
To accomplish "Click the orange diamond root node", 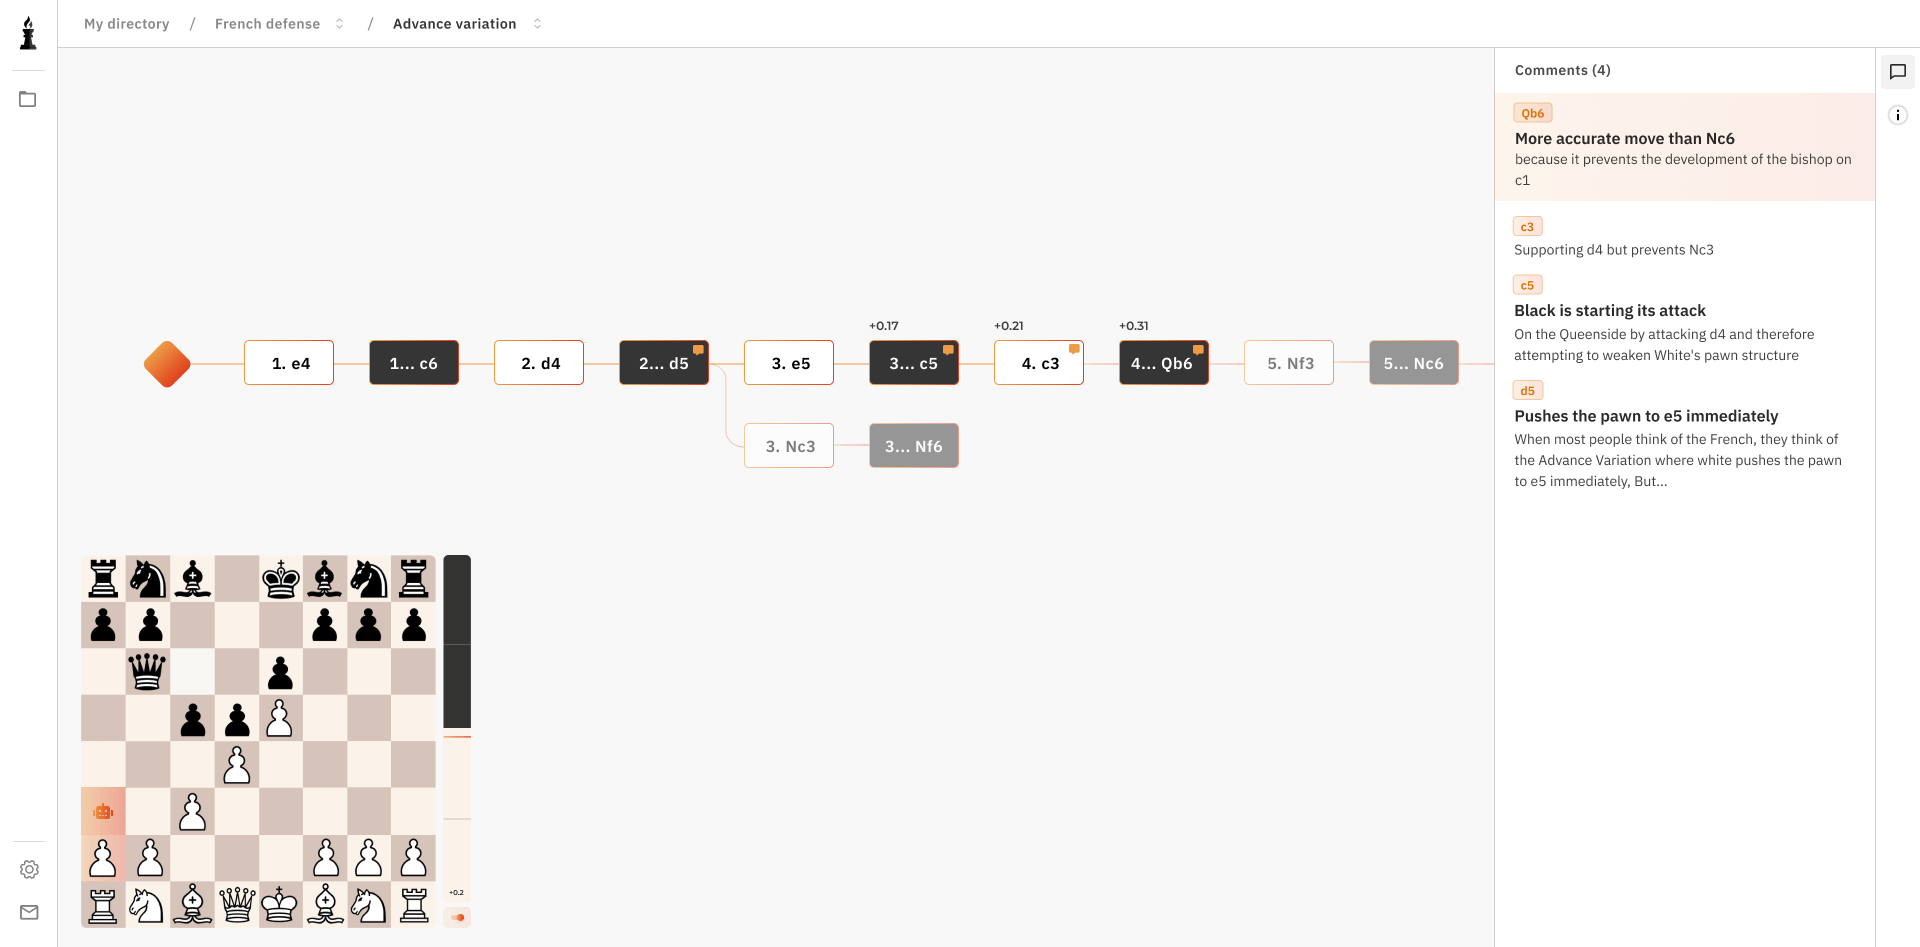I will coord(167,364).
